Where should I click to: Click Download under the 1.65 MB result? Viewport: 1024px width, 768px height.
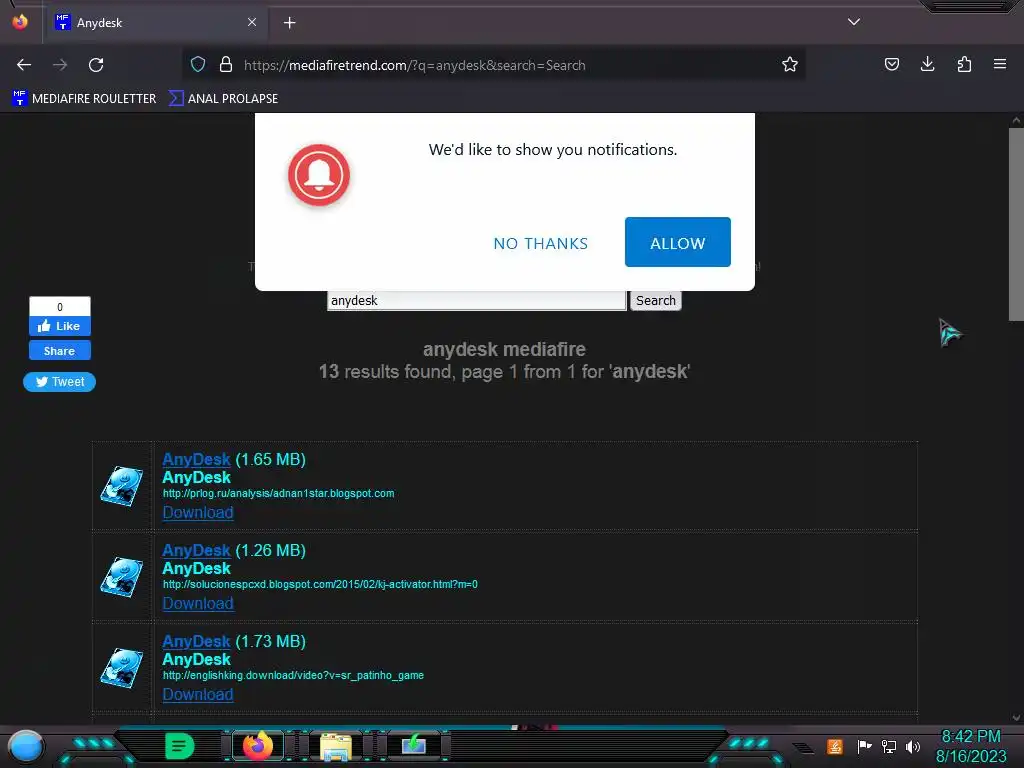pos(198,513)
